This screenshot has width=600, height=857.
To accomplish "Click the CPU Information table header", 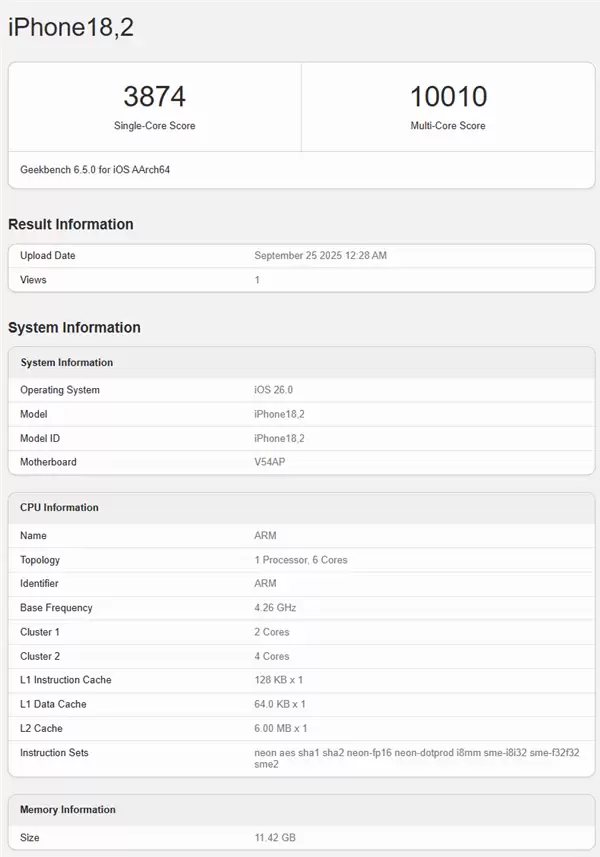I will pyautogui.click(x=59, y=507).
